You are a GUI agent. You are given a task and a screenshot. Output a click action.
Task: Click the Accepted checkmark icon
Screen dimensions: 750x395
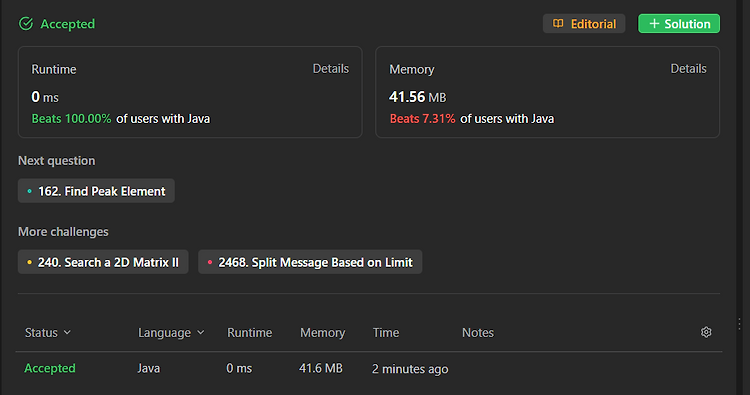coord(26,23)
